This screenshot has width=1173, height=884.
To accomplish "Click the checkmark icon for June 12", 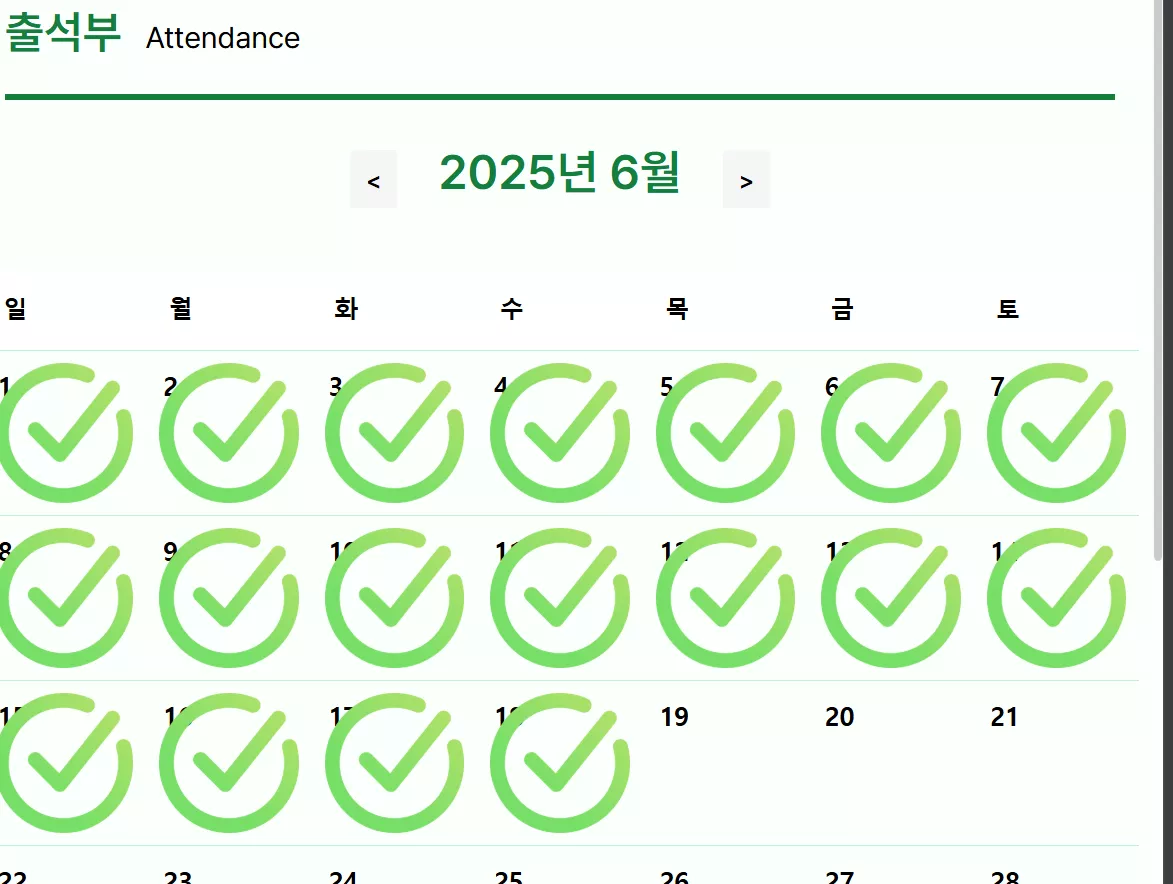I will coord(725,598).
